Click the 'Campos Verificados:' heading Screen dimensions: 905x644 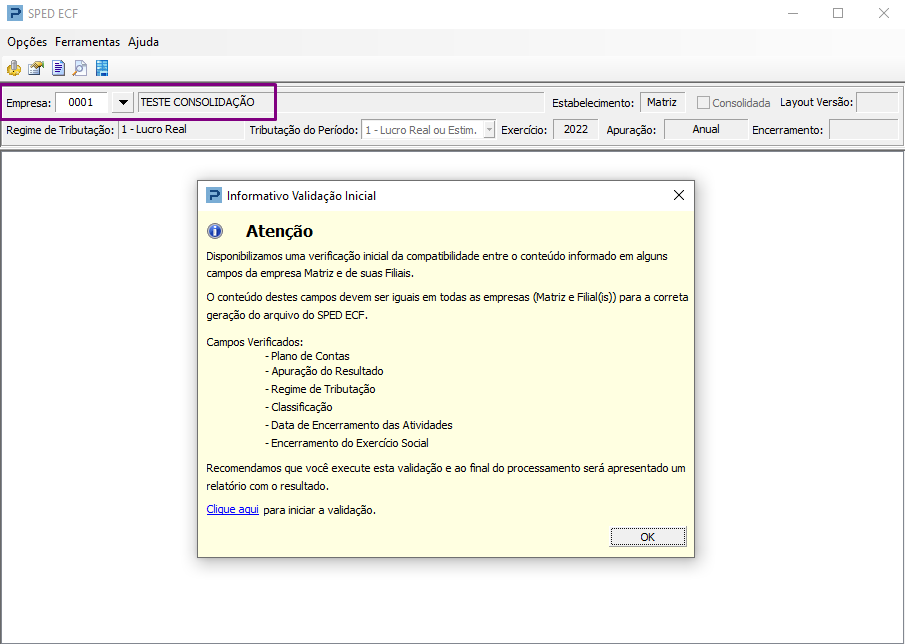pos(255,342)
